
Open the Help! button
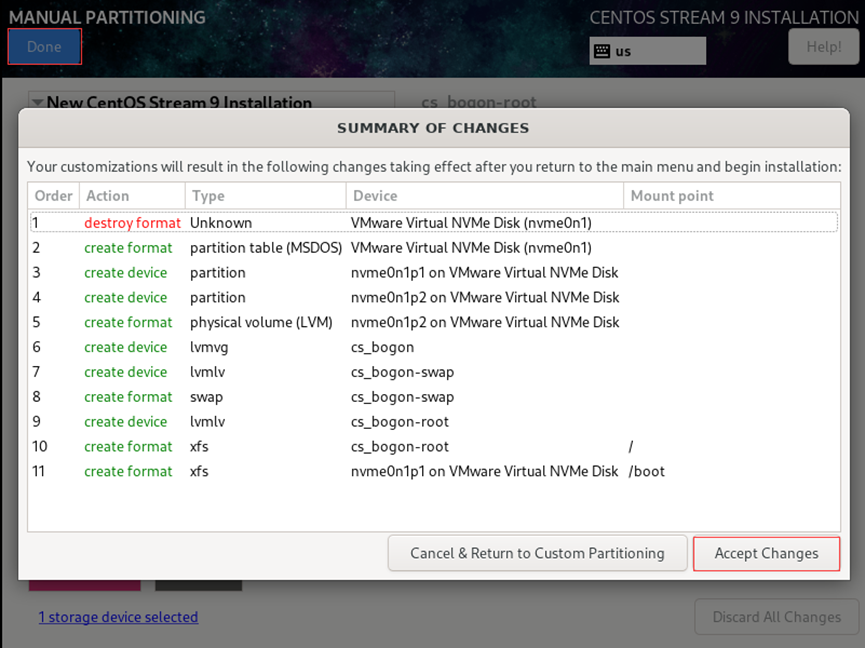pos(824,47)
